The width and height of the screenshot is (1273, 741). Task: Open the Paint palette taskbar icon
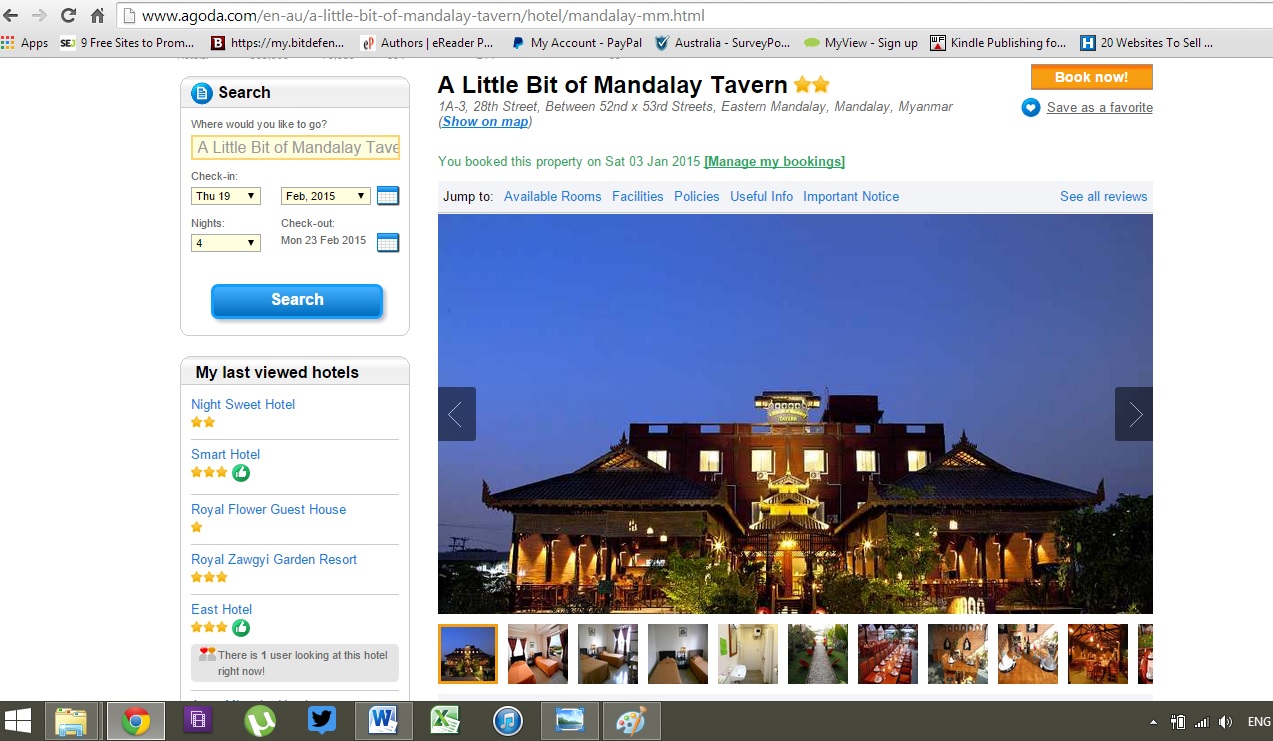coord(631,720)
